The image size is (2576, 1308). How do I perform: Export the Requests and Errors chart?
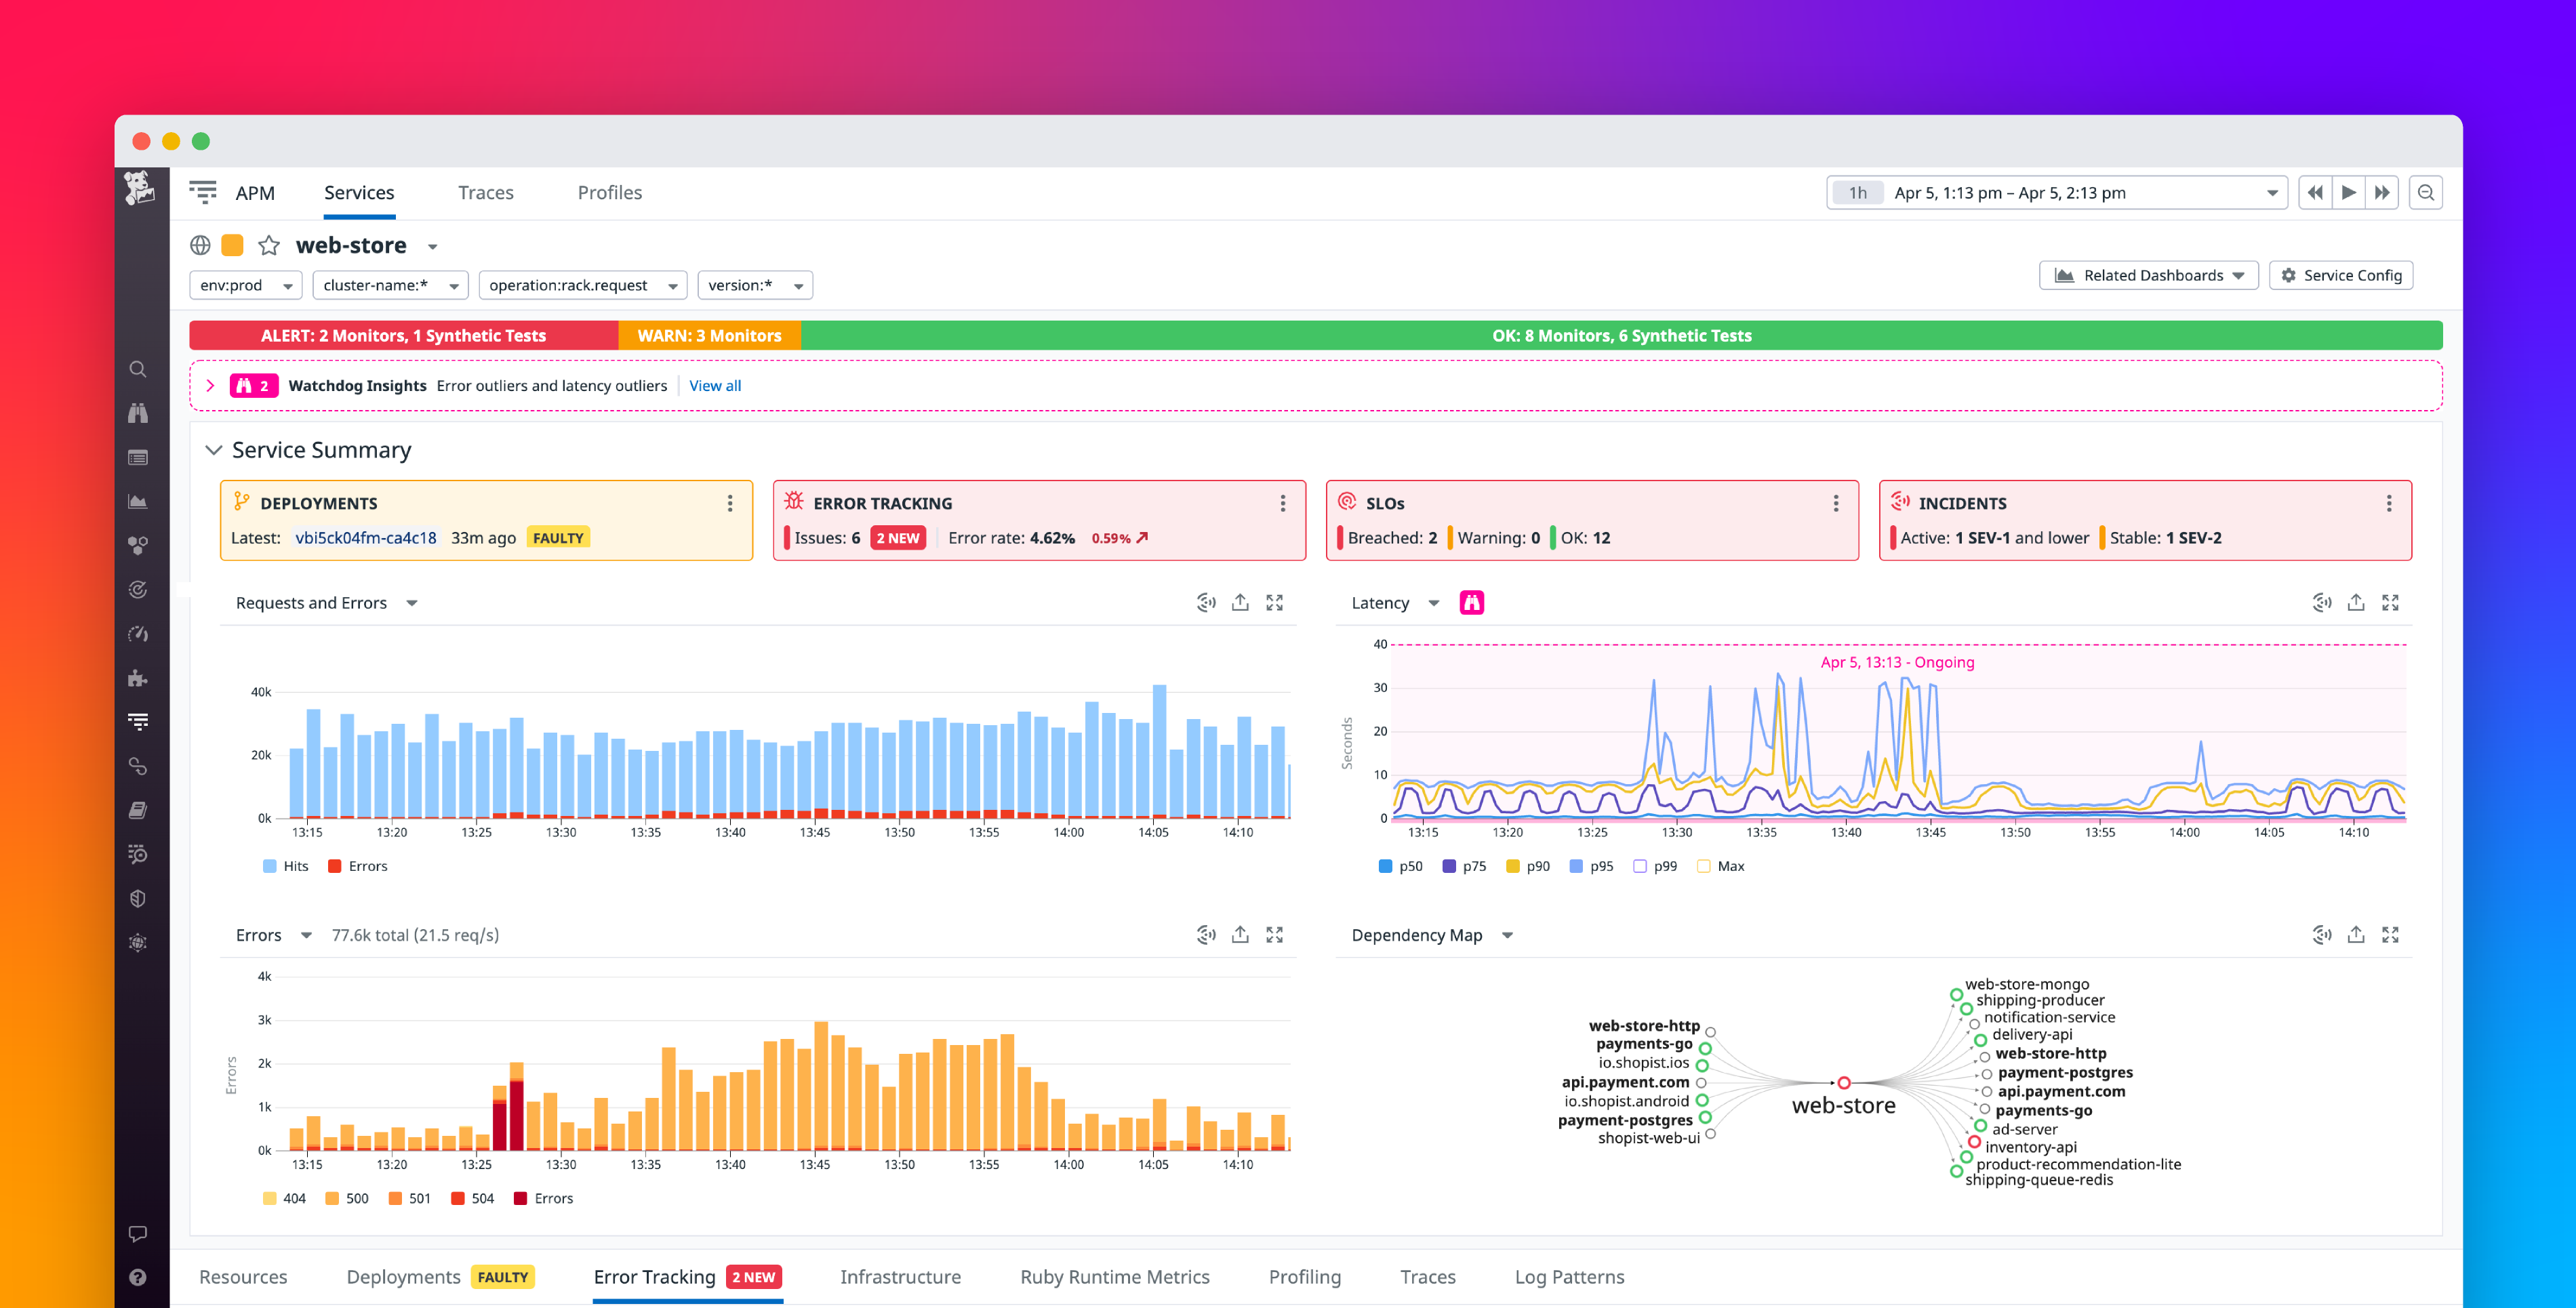click(x=1240, y=602)
